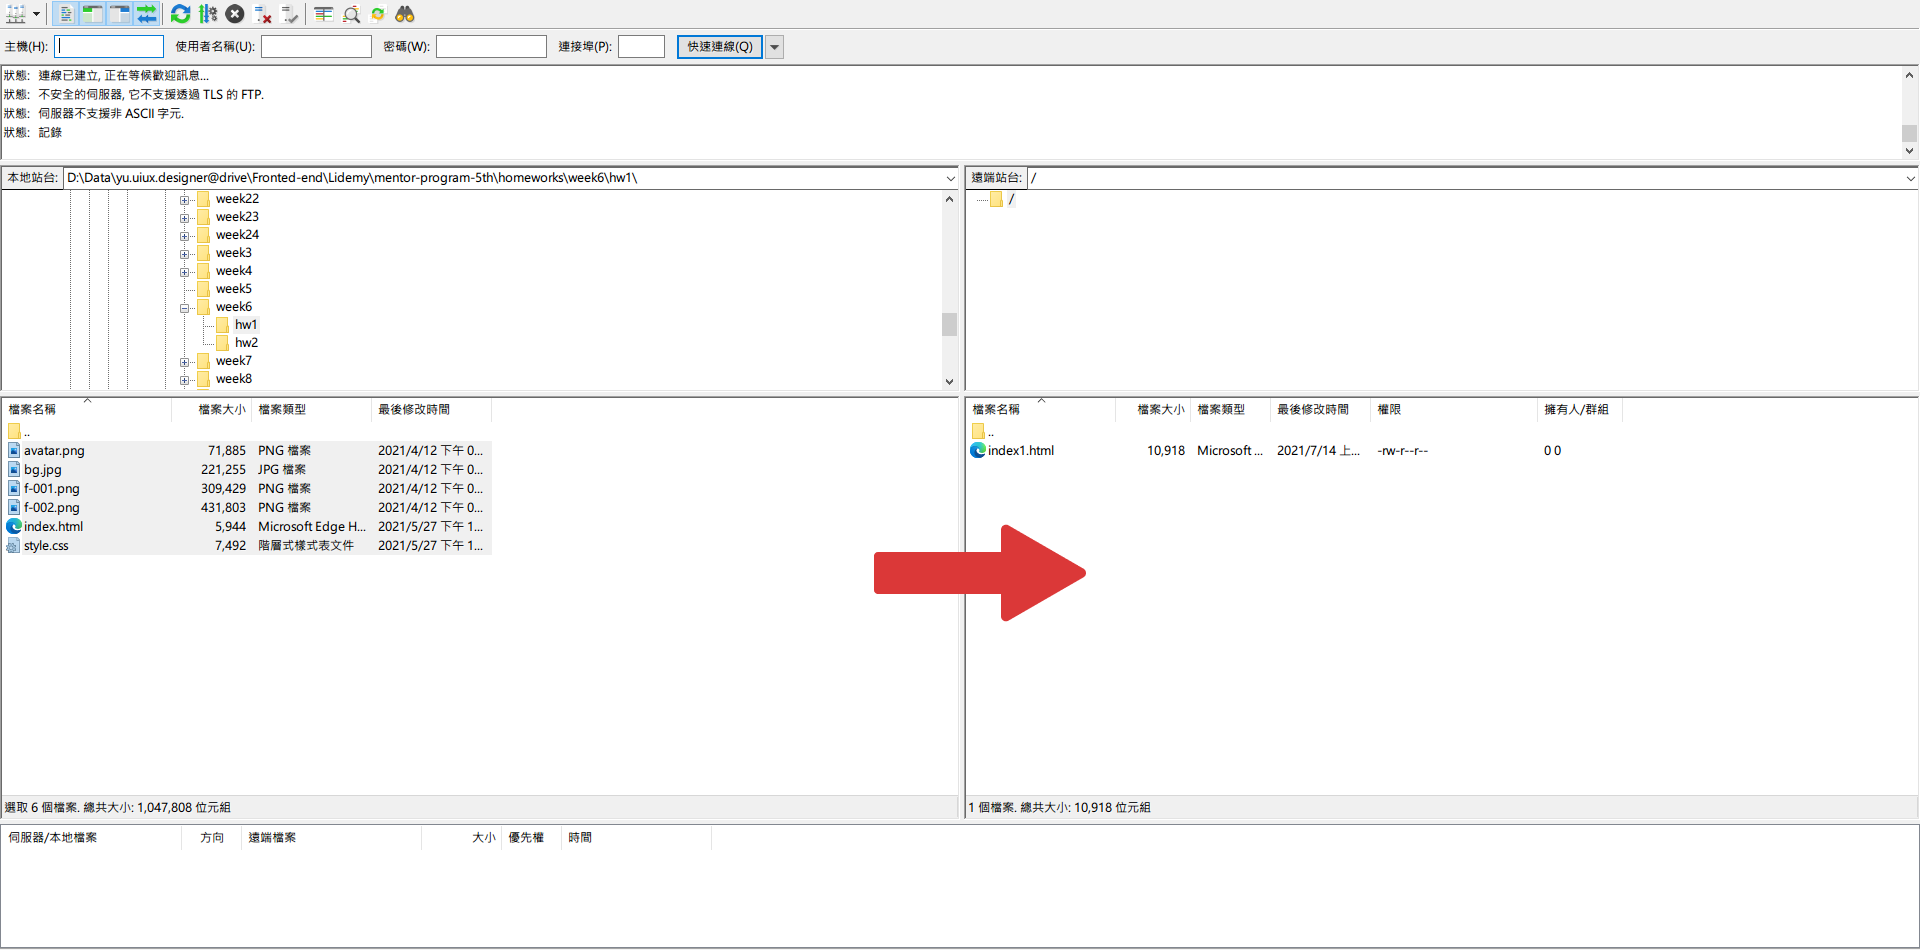
Task: Search files with the binoculars icon
Action: coord(405,14)
